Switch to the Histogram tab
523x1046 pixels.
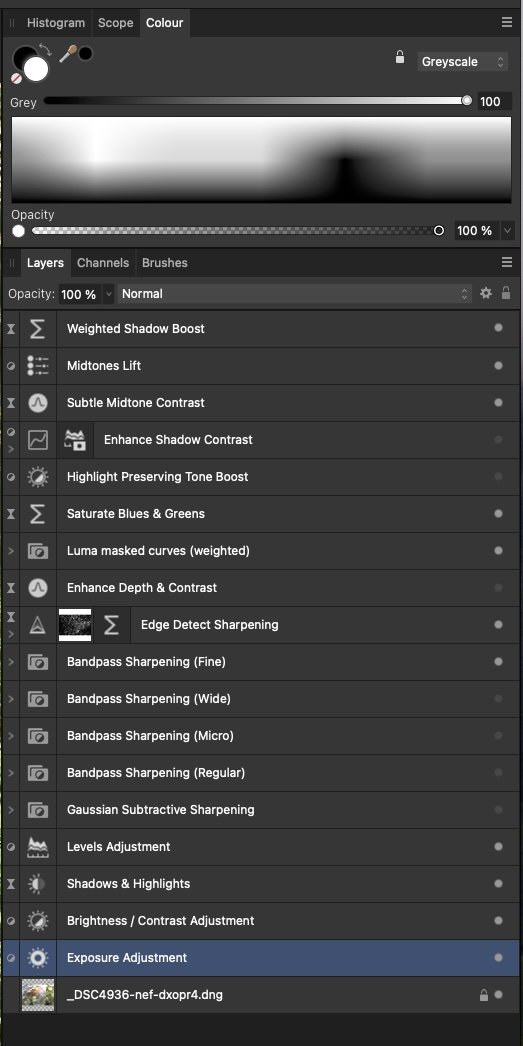[56, 23]
